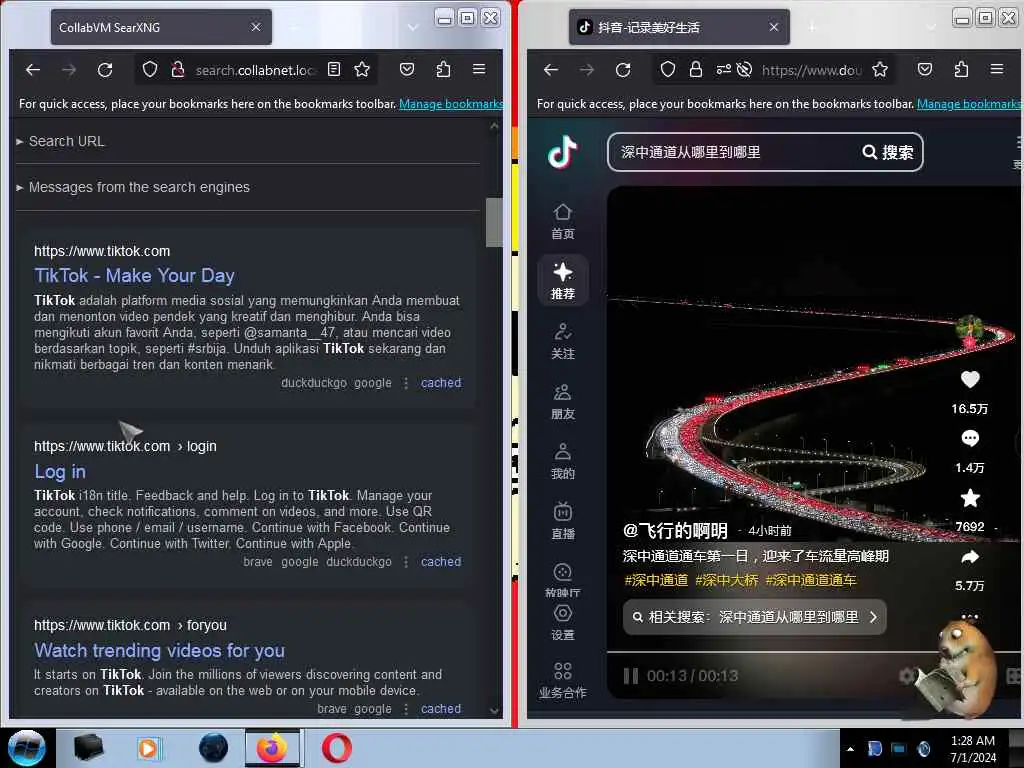Click Manage bookmarks in SearXNG window
This screenshot has width=1024, height=768.
[x=451, y=104]
